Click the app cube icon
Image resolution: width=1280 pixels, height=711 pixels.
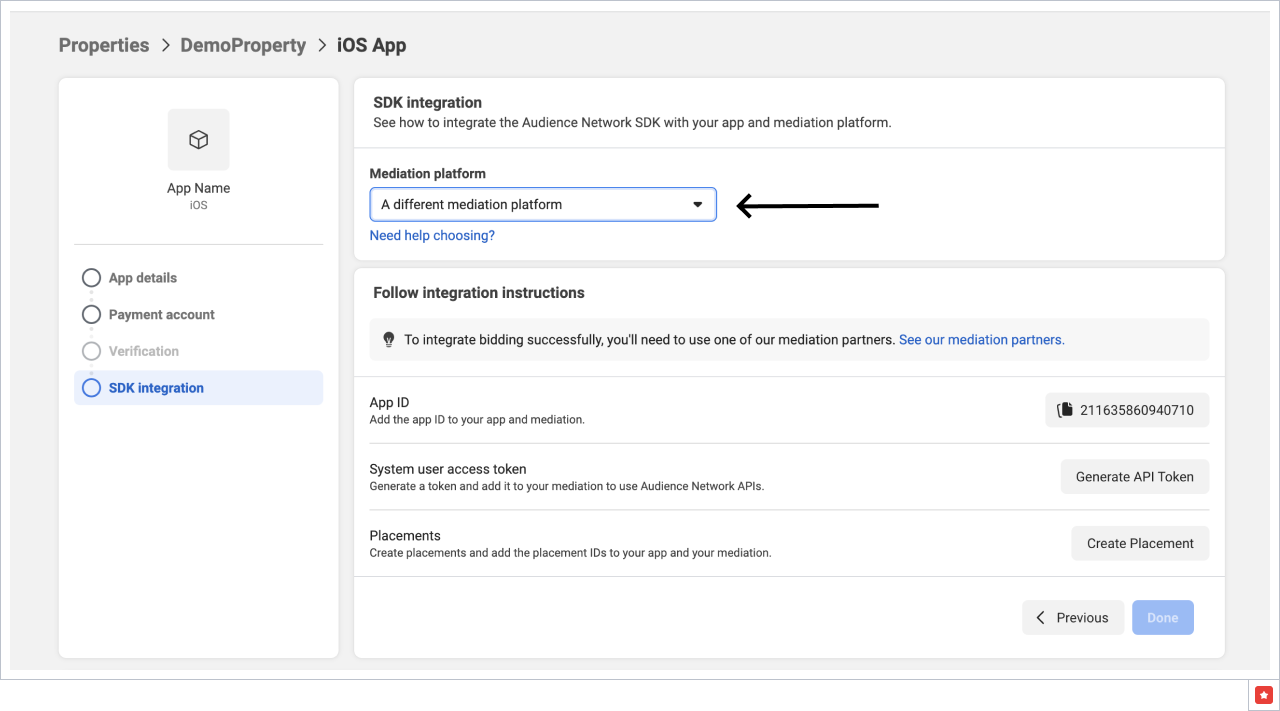click(x=198, y=140)
